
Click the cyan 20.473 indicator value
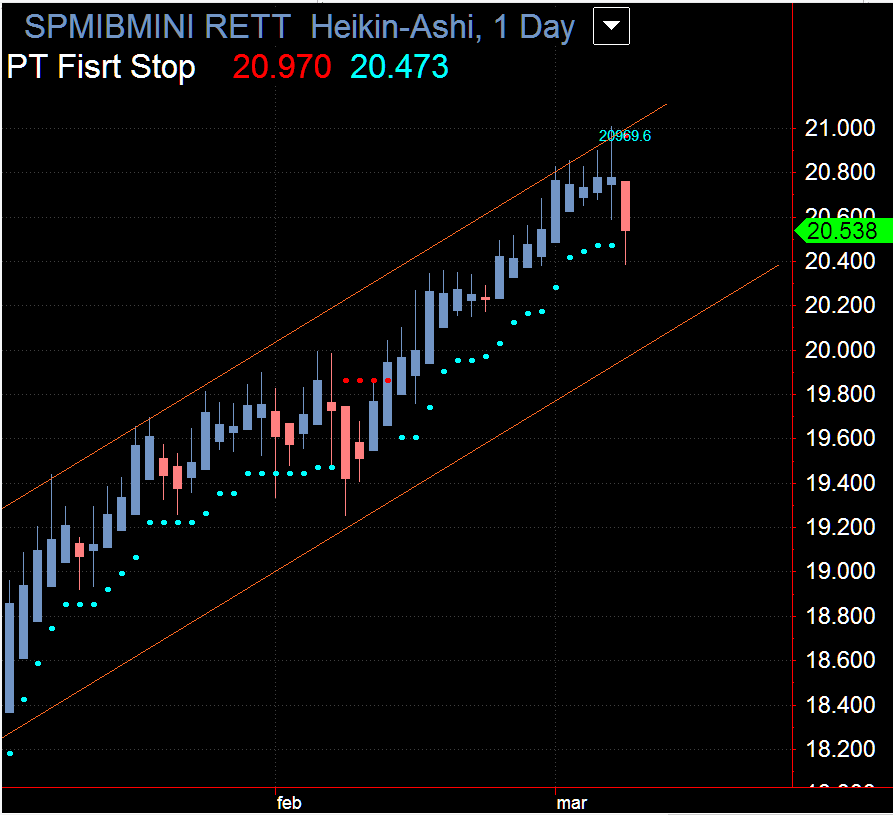[399, 67]
